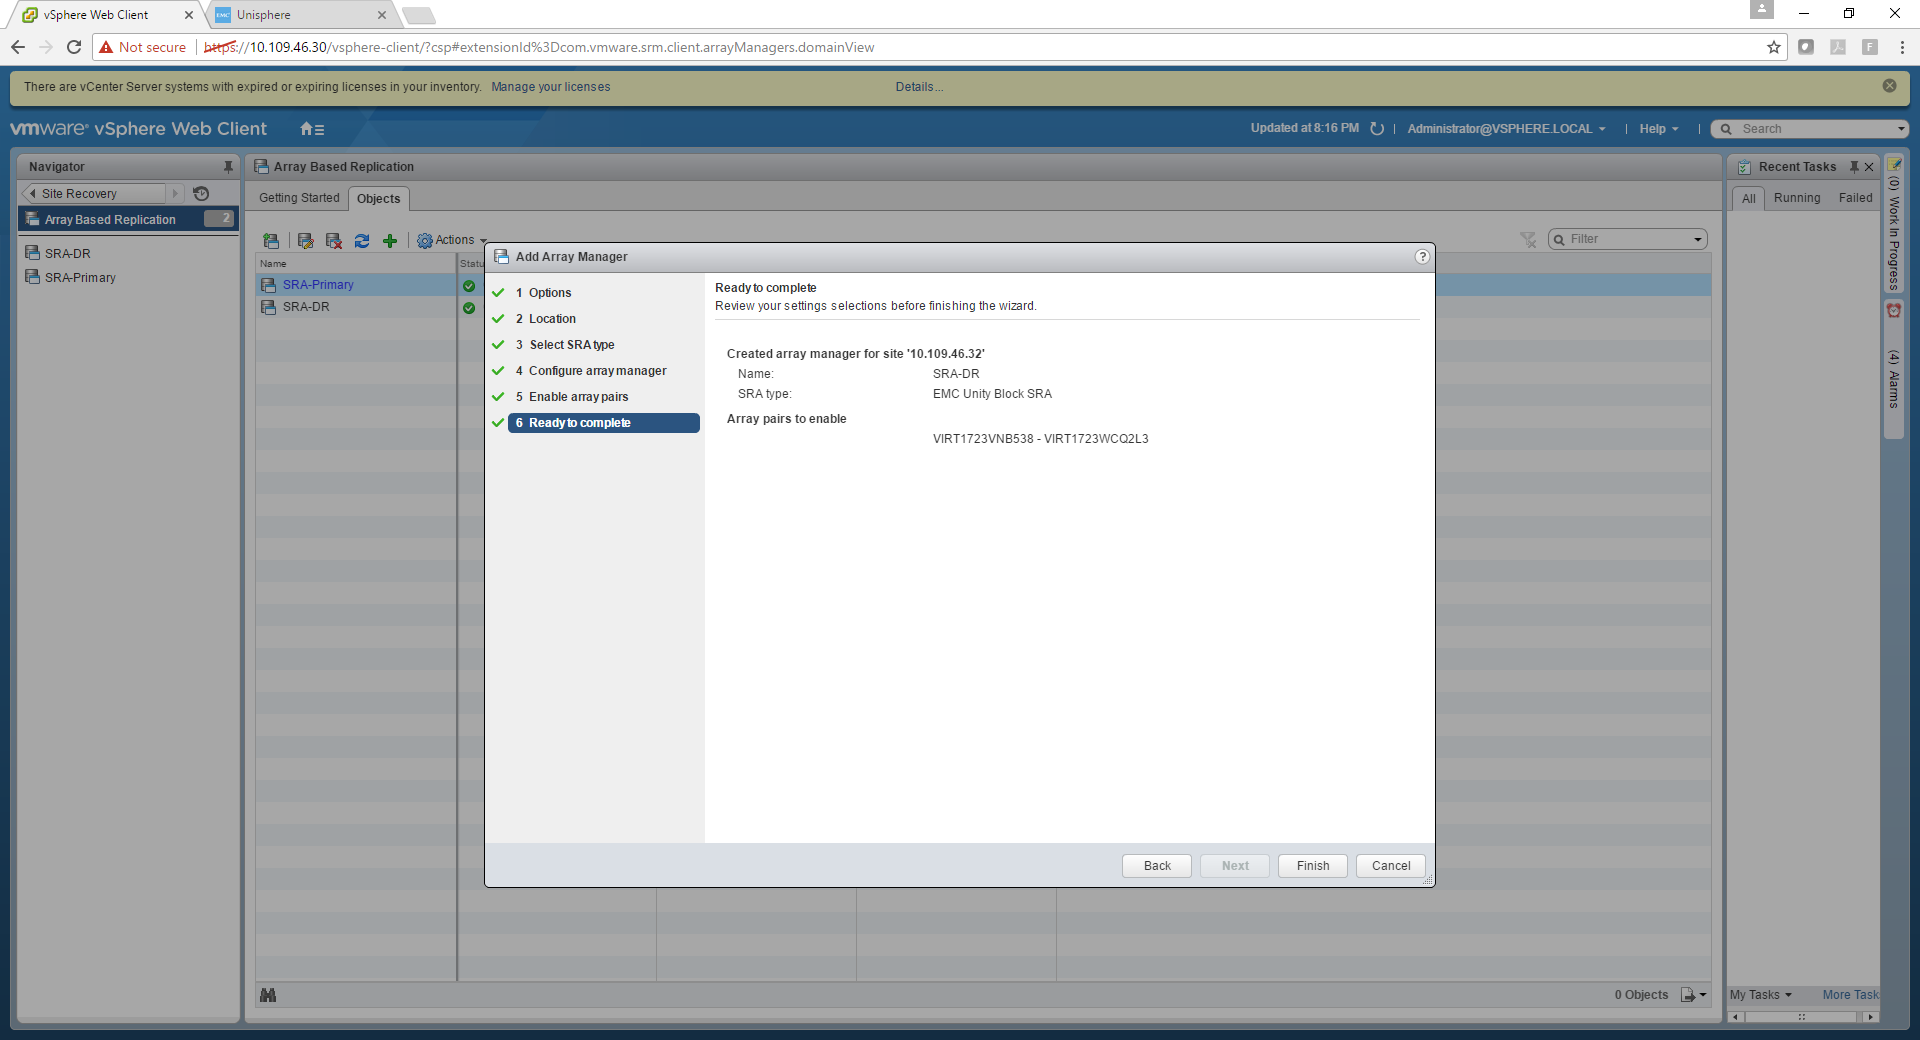Click Finish to complete the wizard
The height and width of the screenshot is (1040, 1920).
click(1312, 866)
